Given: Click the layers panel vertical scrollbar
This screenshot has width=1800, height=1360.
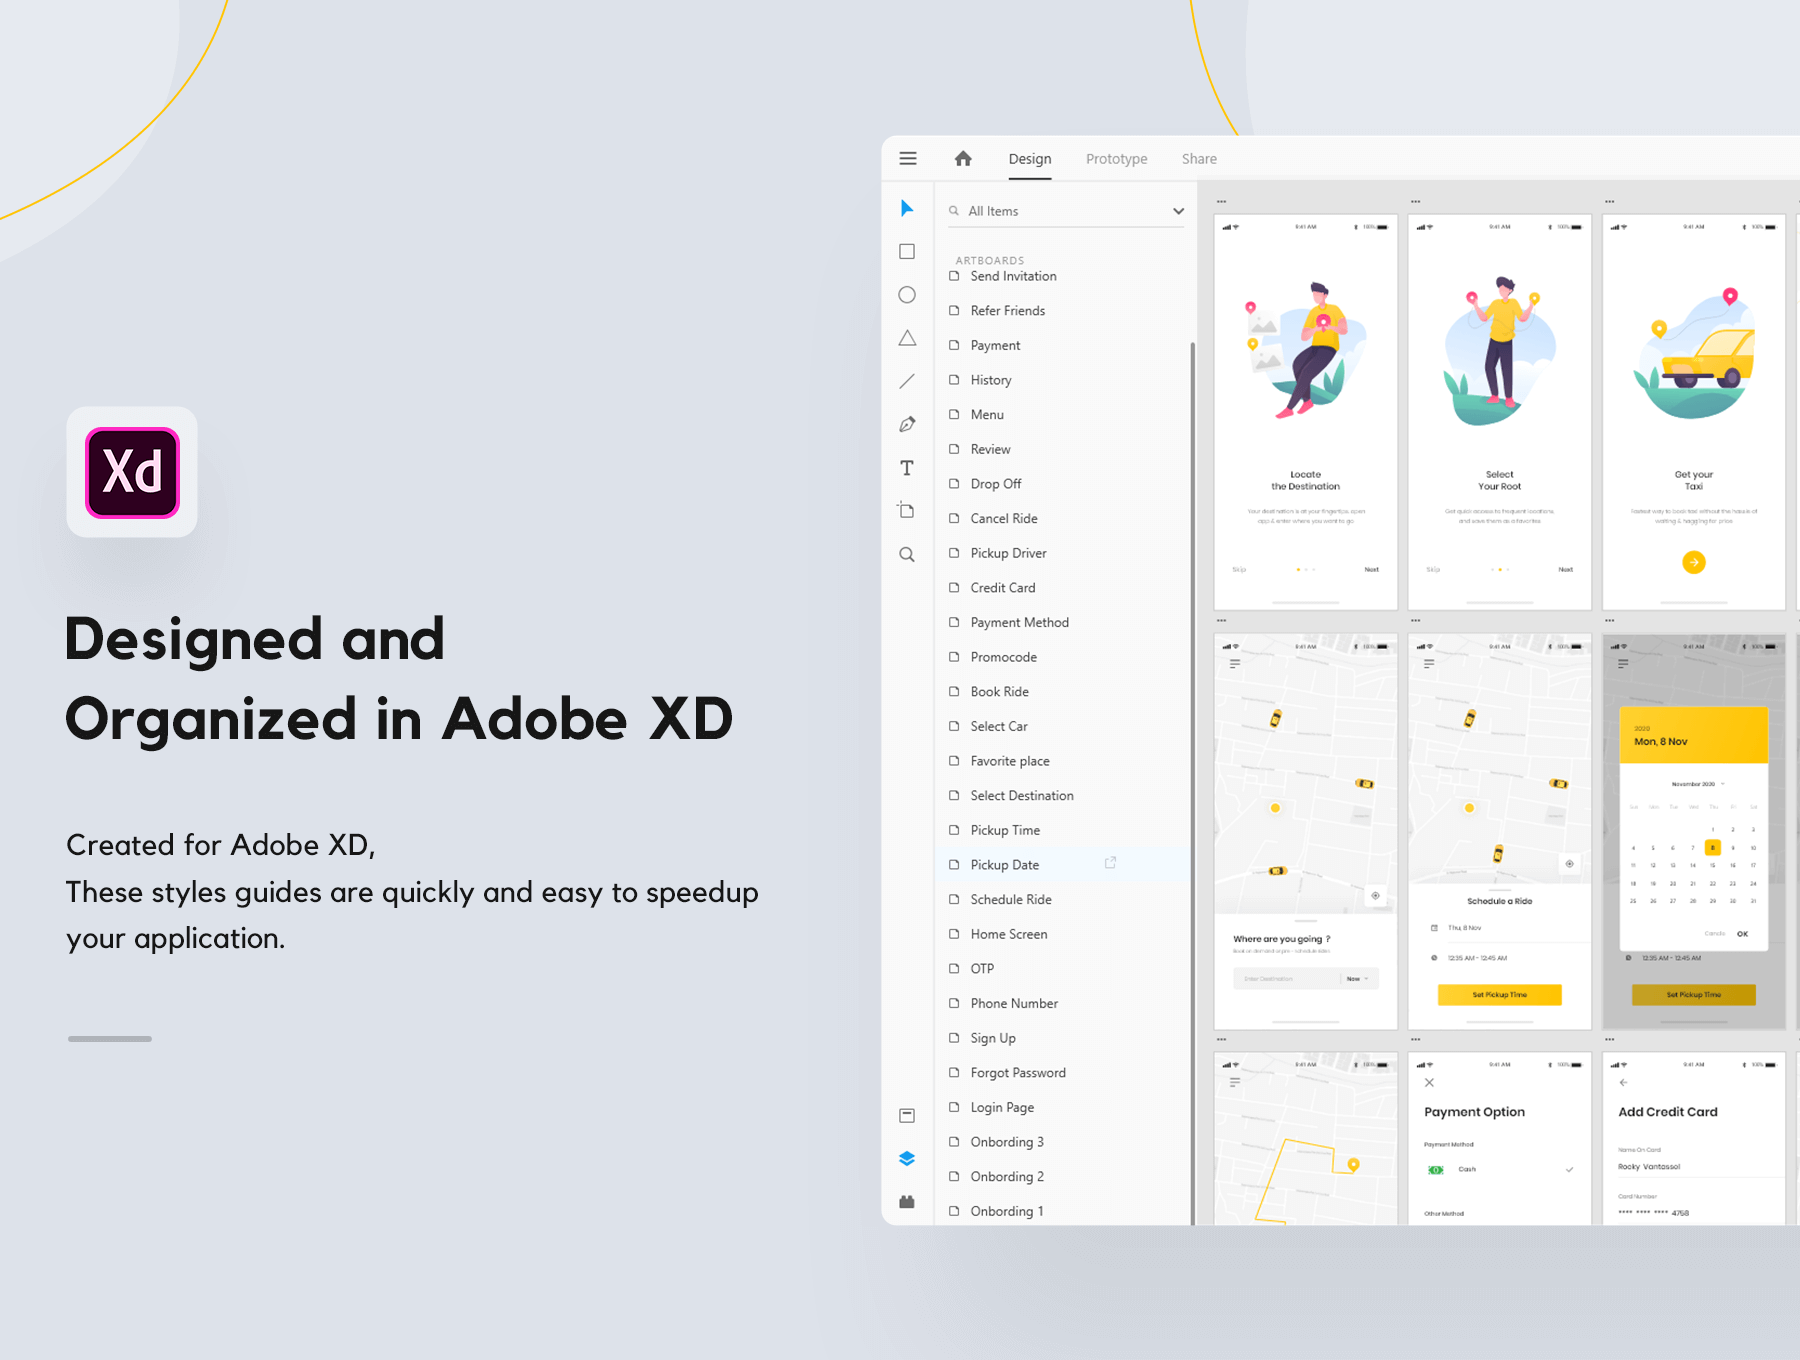Looking at the screenshot, I should coord(1192,780).
